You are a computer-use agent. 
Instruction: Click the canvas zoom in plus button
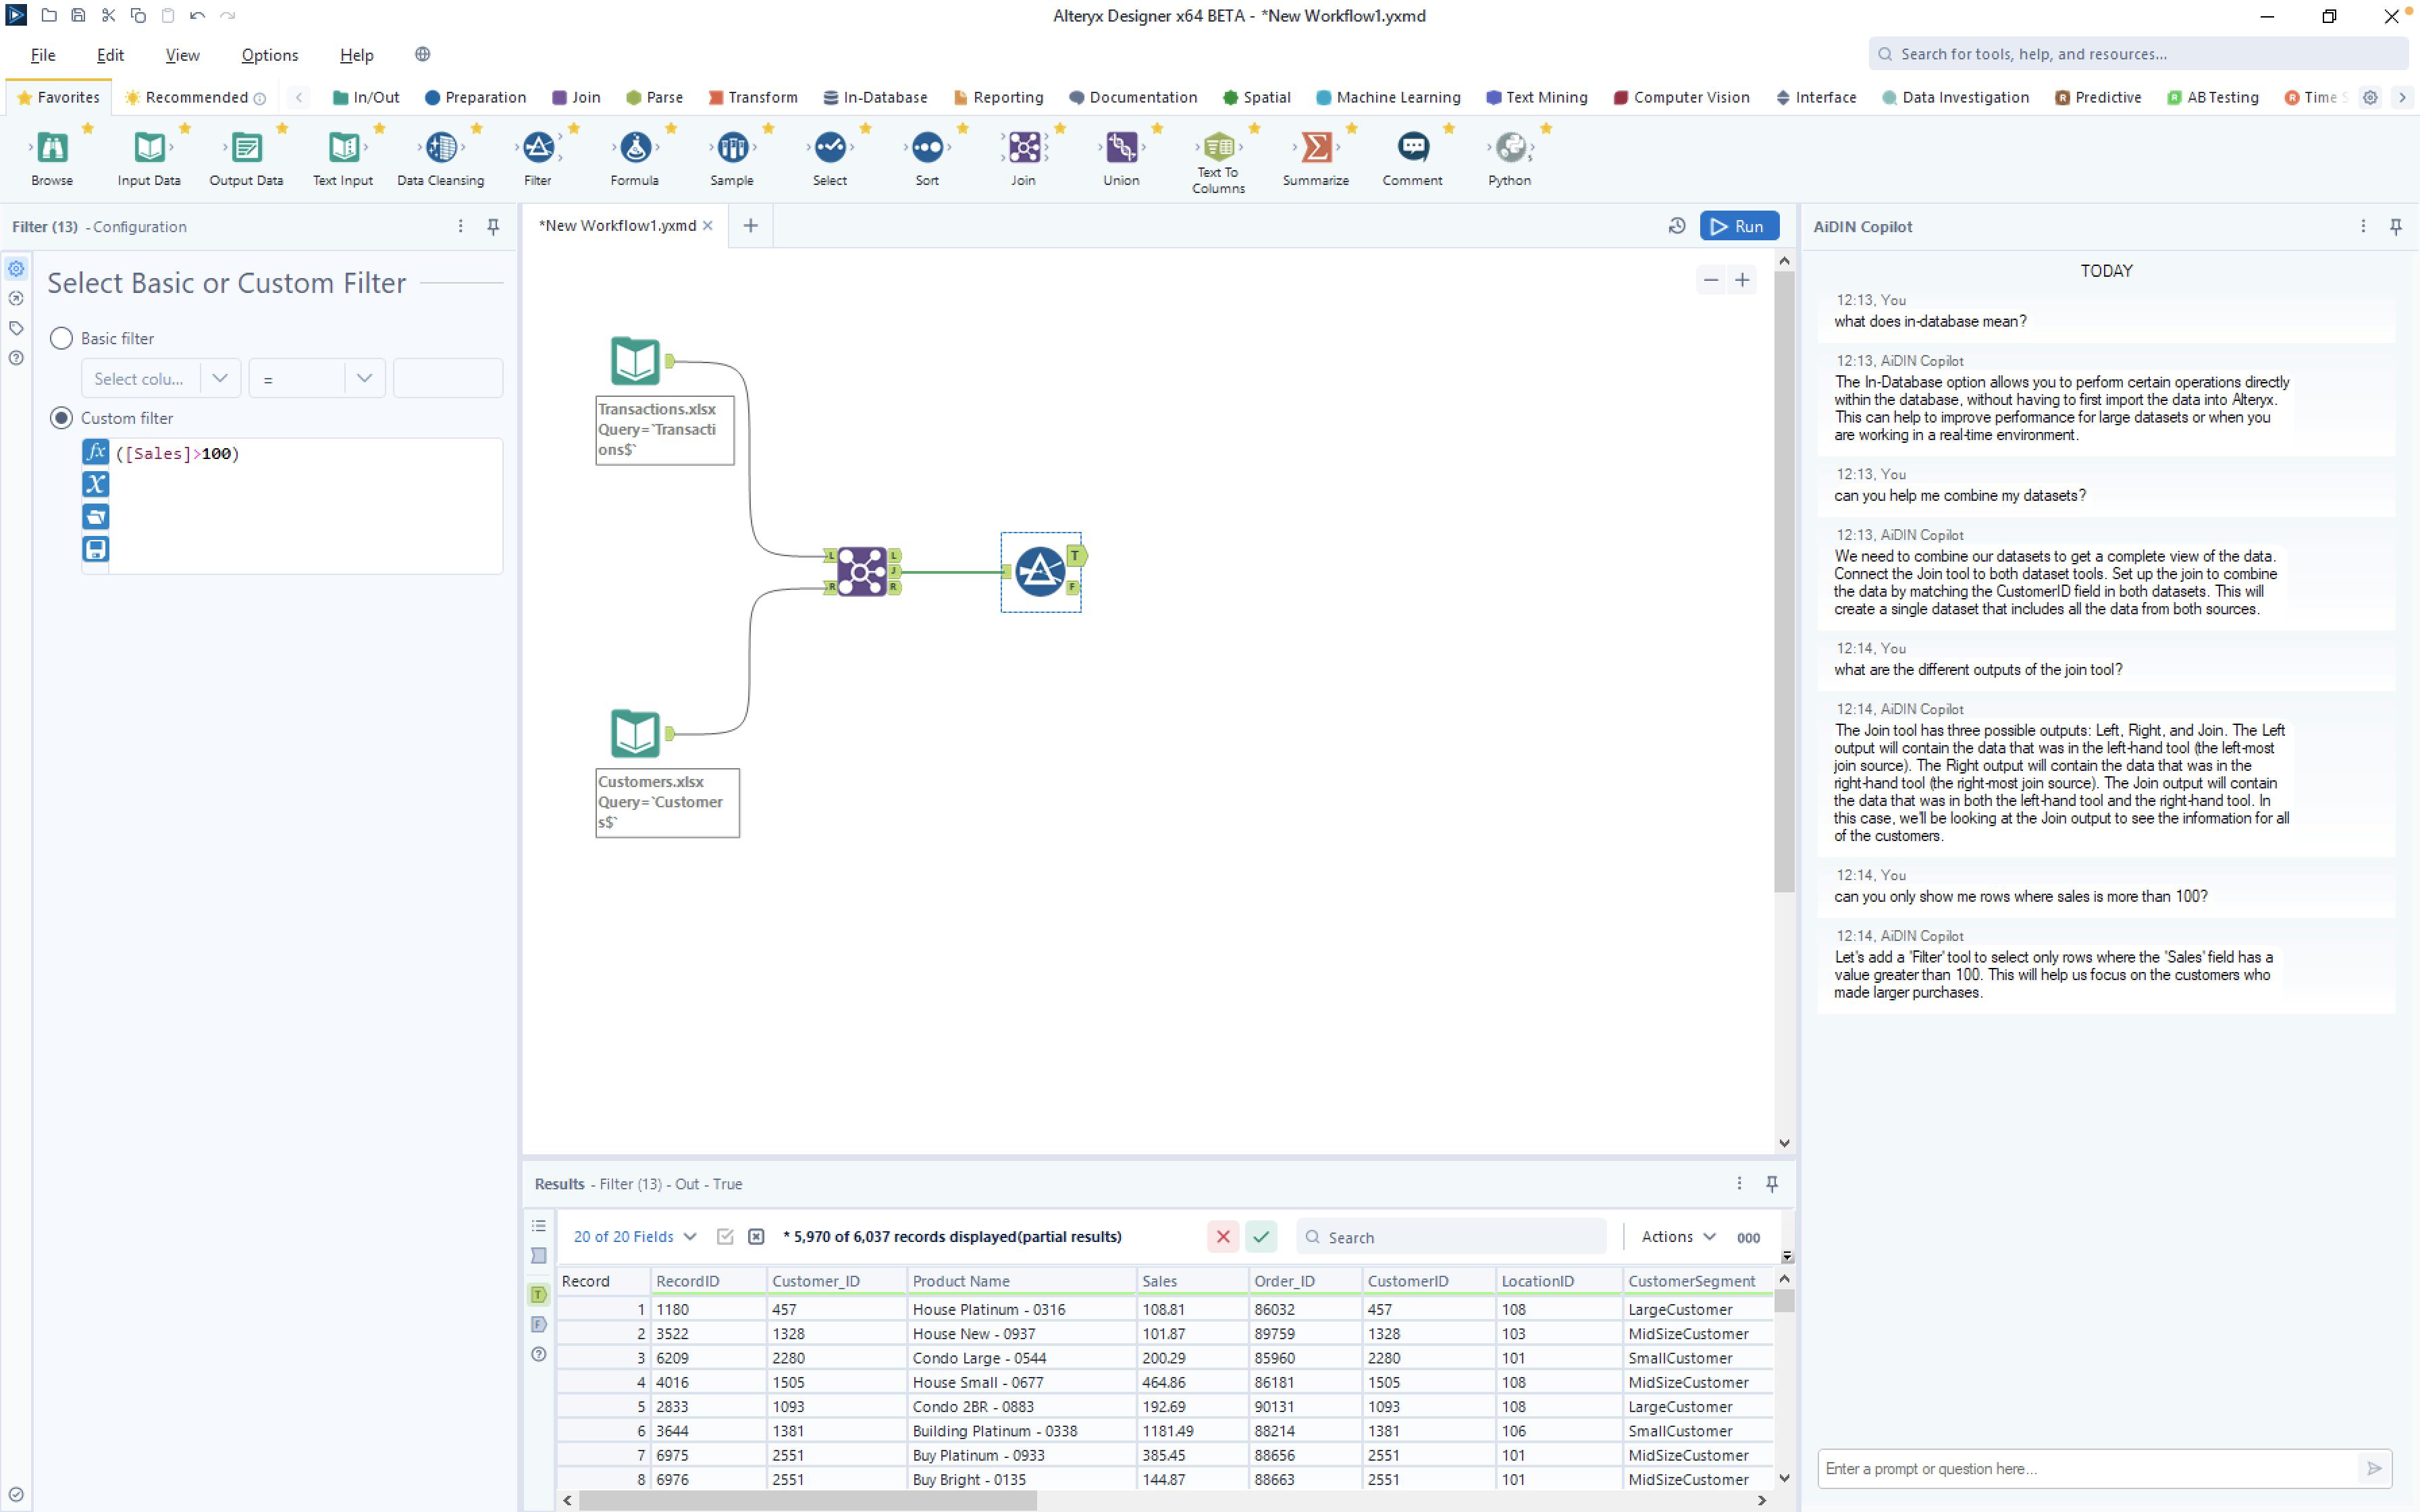(x=1742, y=280)
